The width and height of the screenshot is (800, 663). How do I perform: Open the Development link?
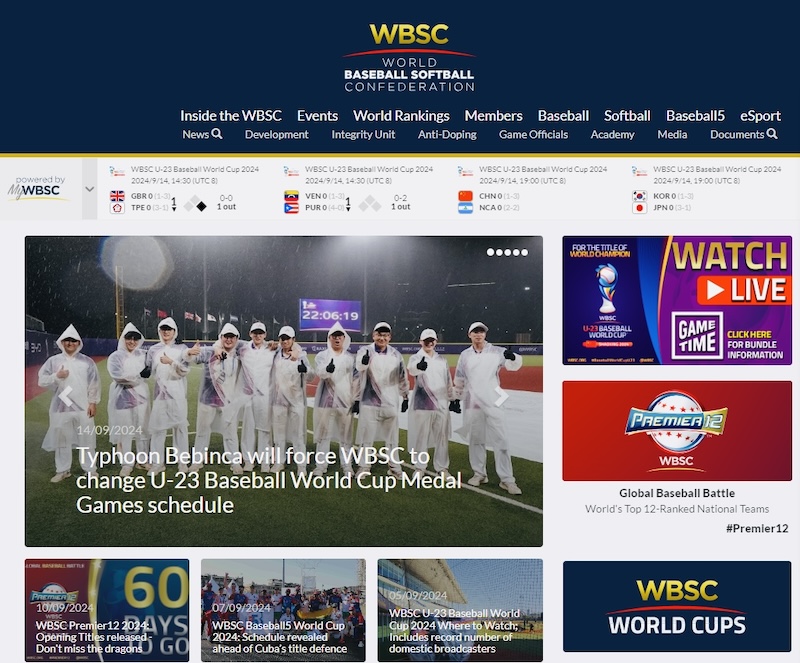[277, 134]
